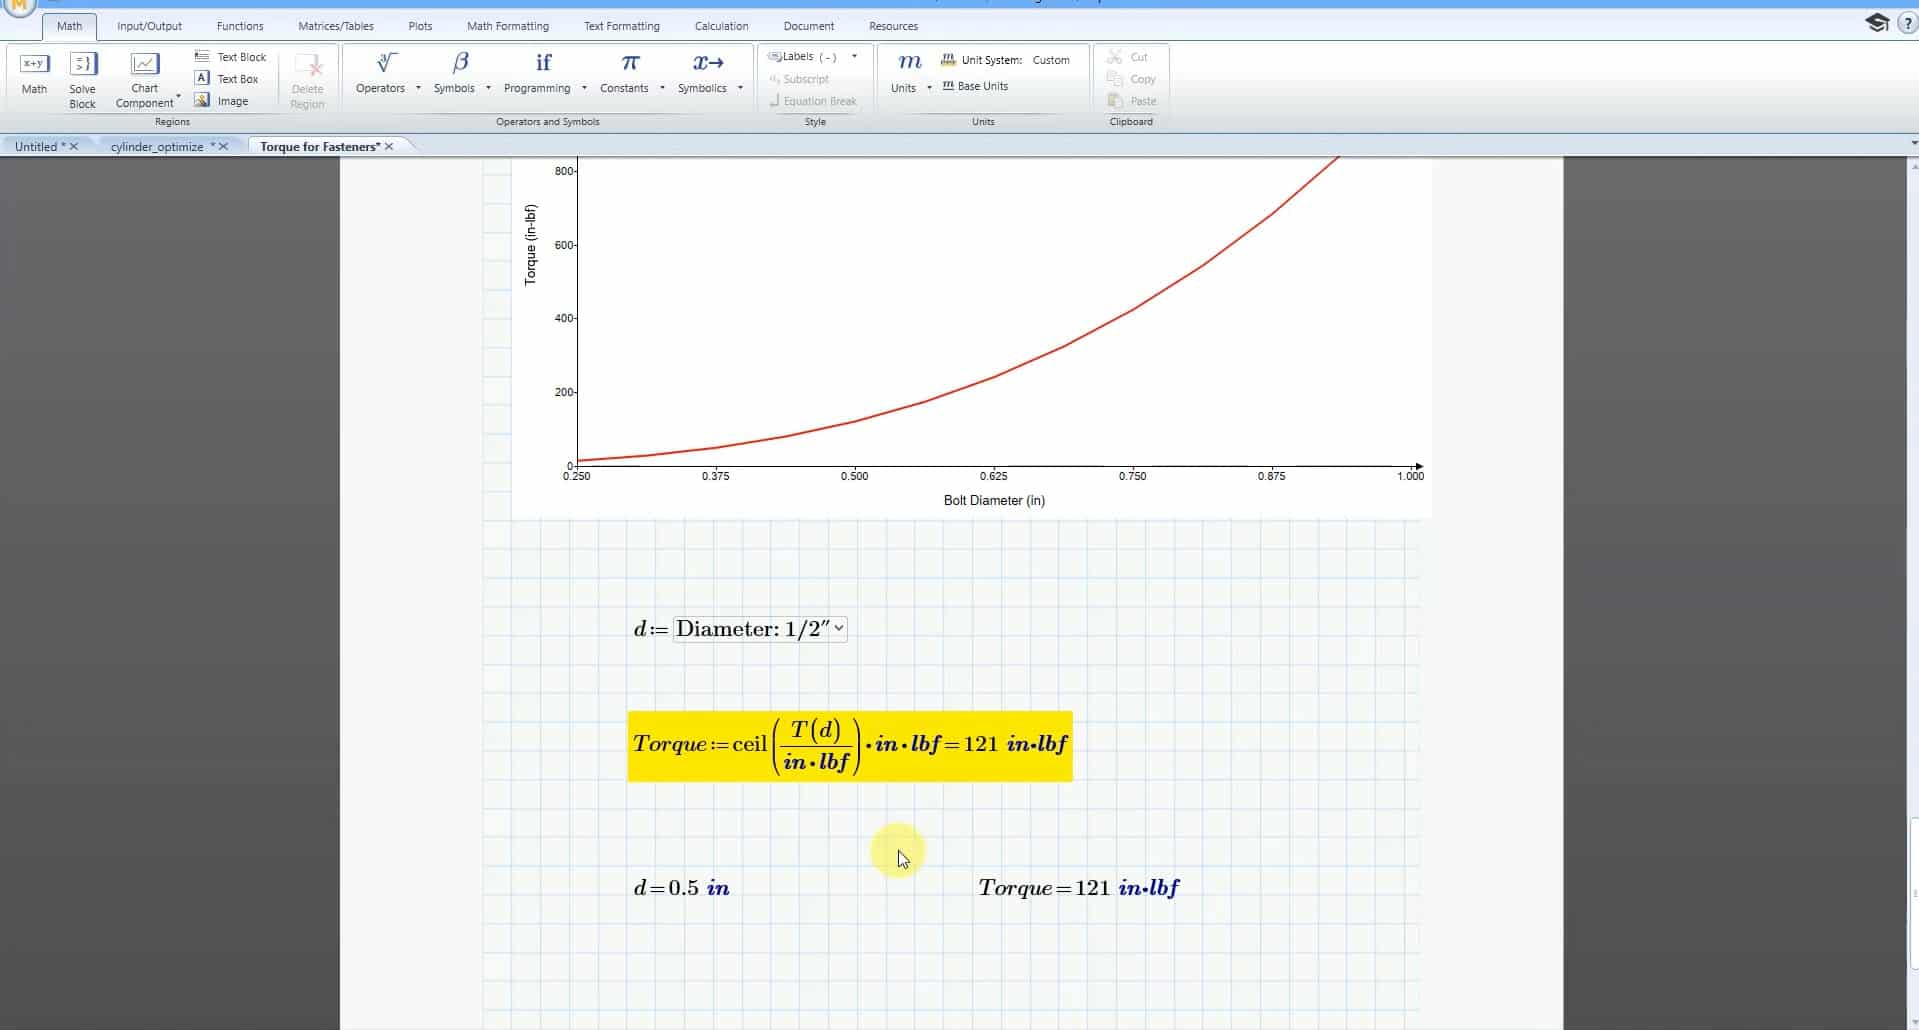Insert a Text Box region

[x=228, y=79]
